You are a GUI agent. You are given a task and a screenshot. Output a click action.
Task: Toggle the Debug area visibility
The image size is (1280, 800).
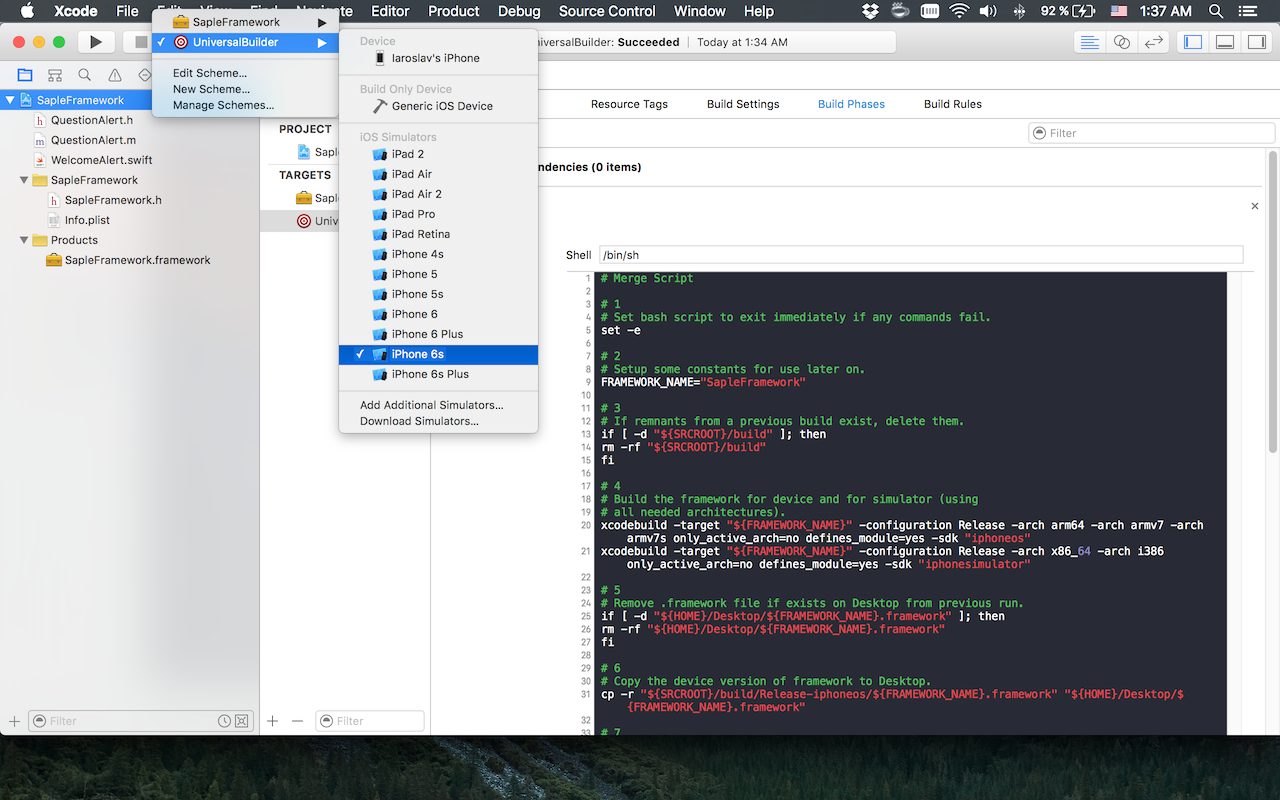(x=1224, y=42)
